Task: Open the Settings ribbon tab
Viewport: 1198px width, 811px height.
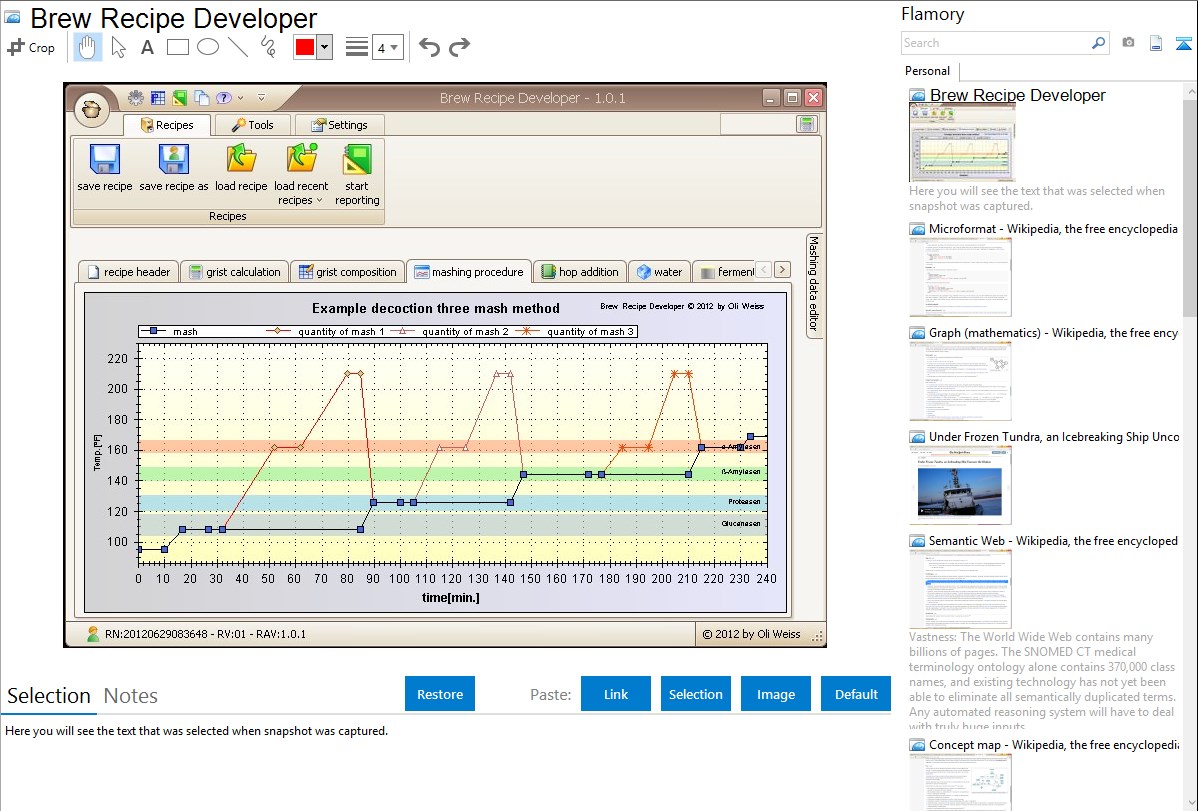Action: point(339,125)
